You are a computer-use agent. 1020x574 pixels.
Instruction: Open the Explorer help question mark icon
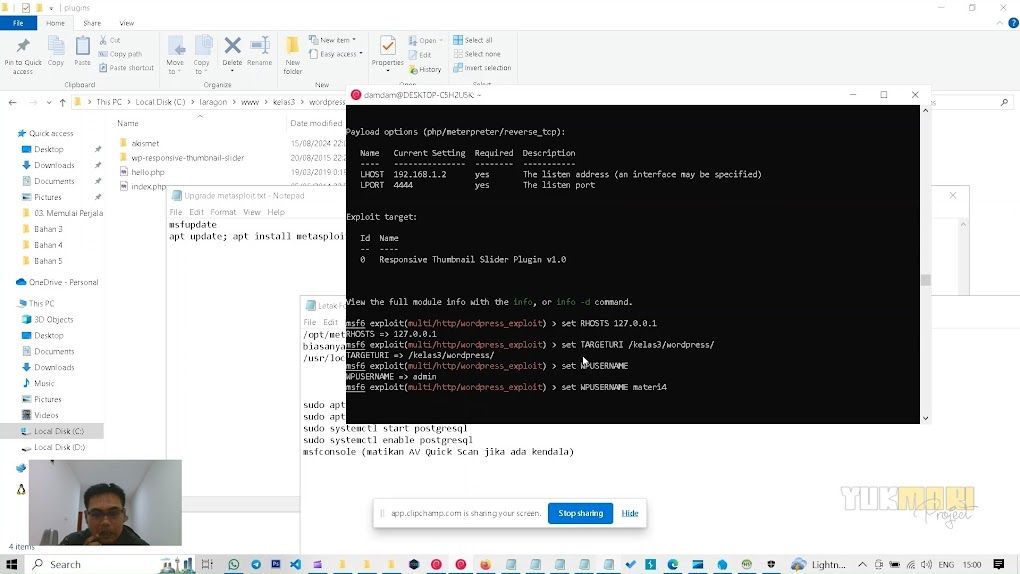pyautogui.click(x=1013, y=23)
